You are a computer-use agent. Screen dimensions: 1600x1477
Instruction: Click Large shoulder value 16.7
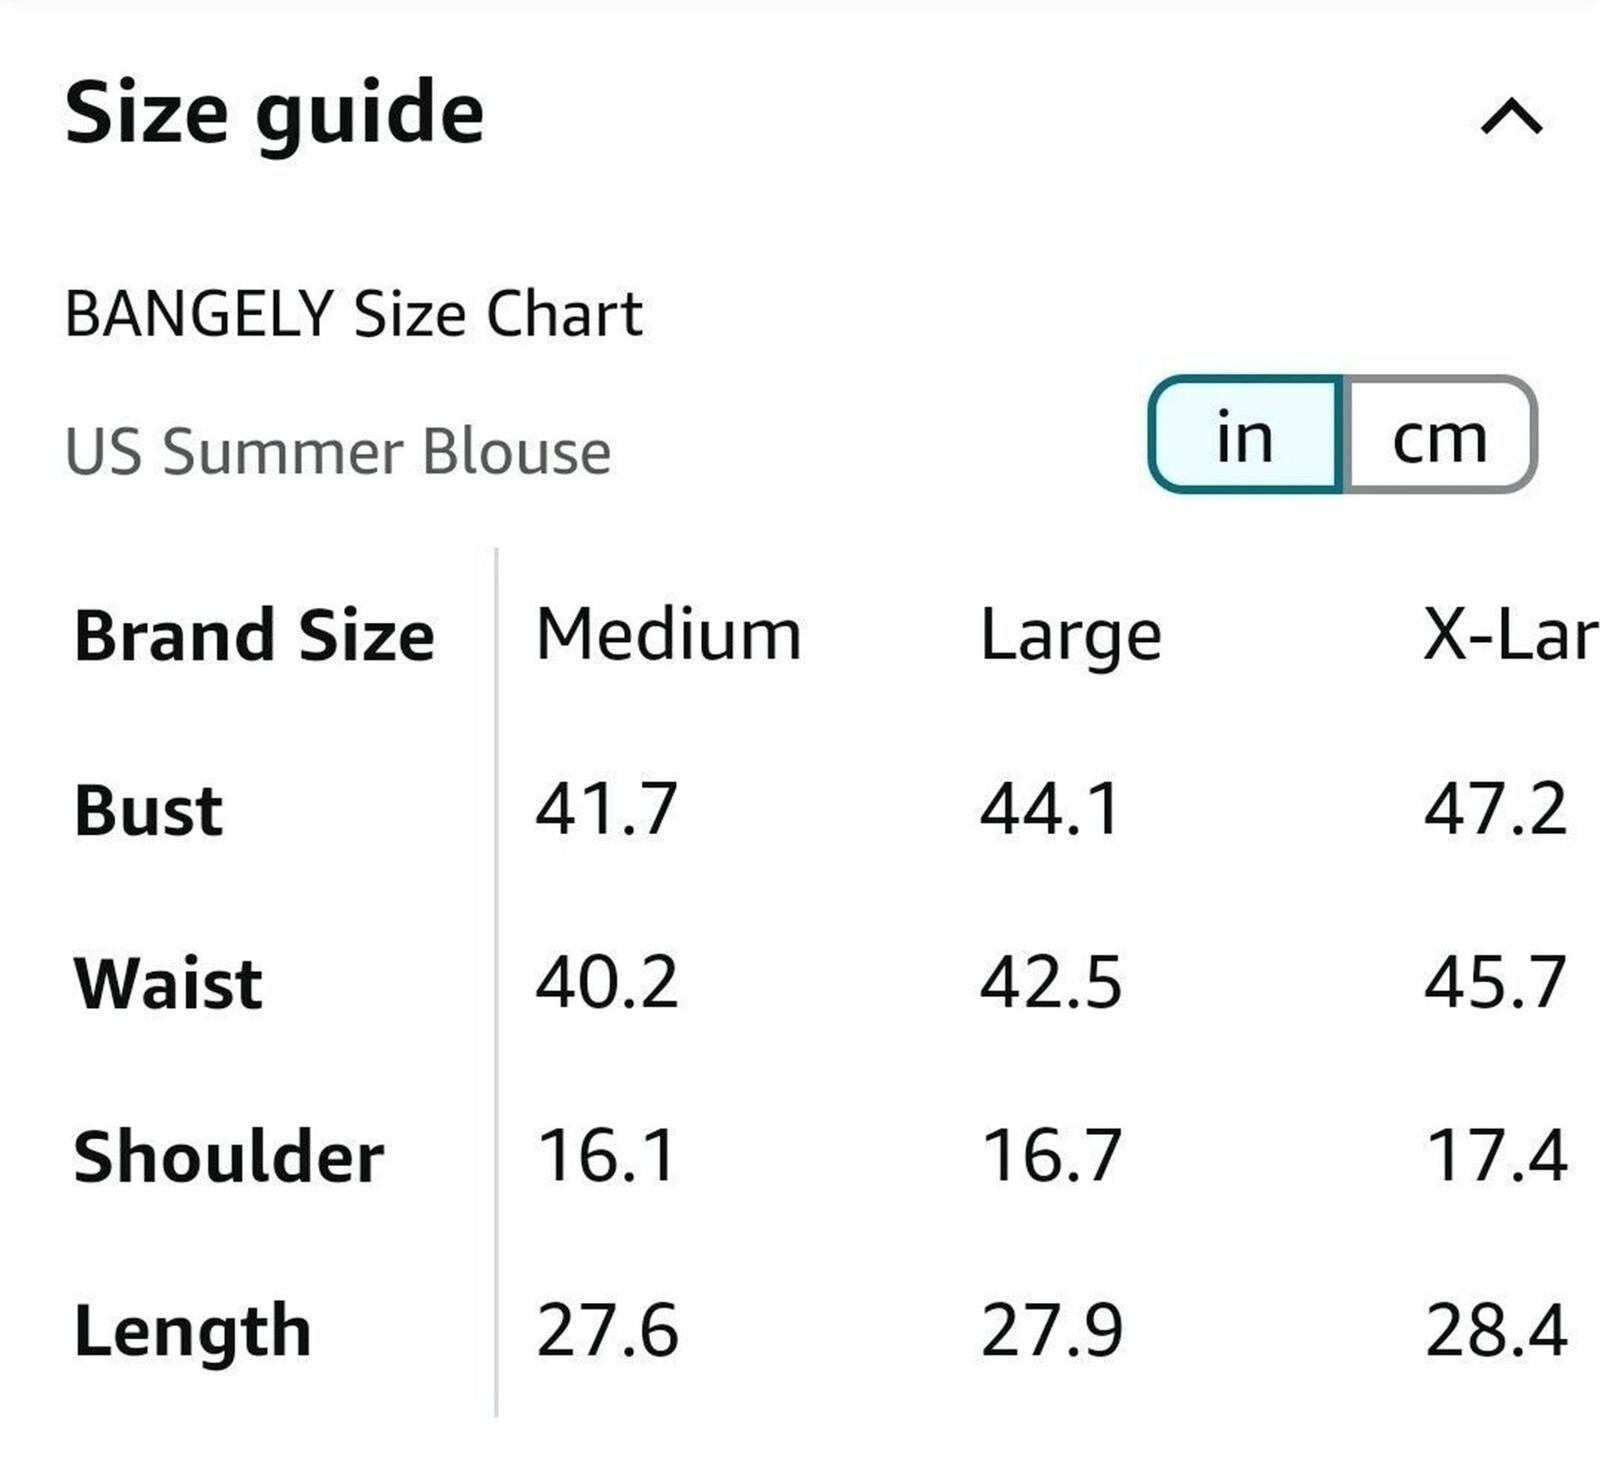click(x=1051, y=1156)
